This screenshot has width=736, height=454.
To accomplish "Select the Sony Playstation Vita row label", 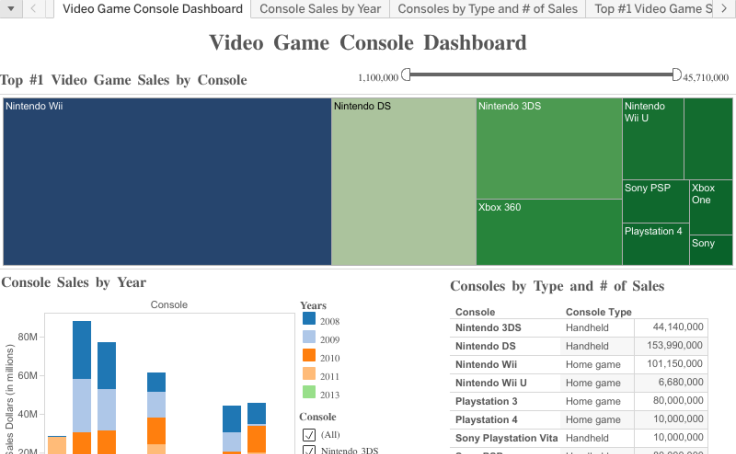I will 506,438.
